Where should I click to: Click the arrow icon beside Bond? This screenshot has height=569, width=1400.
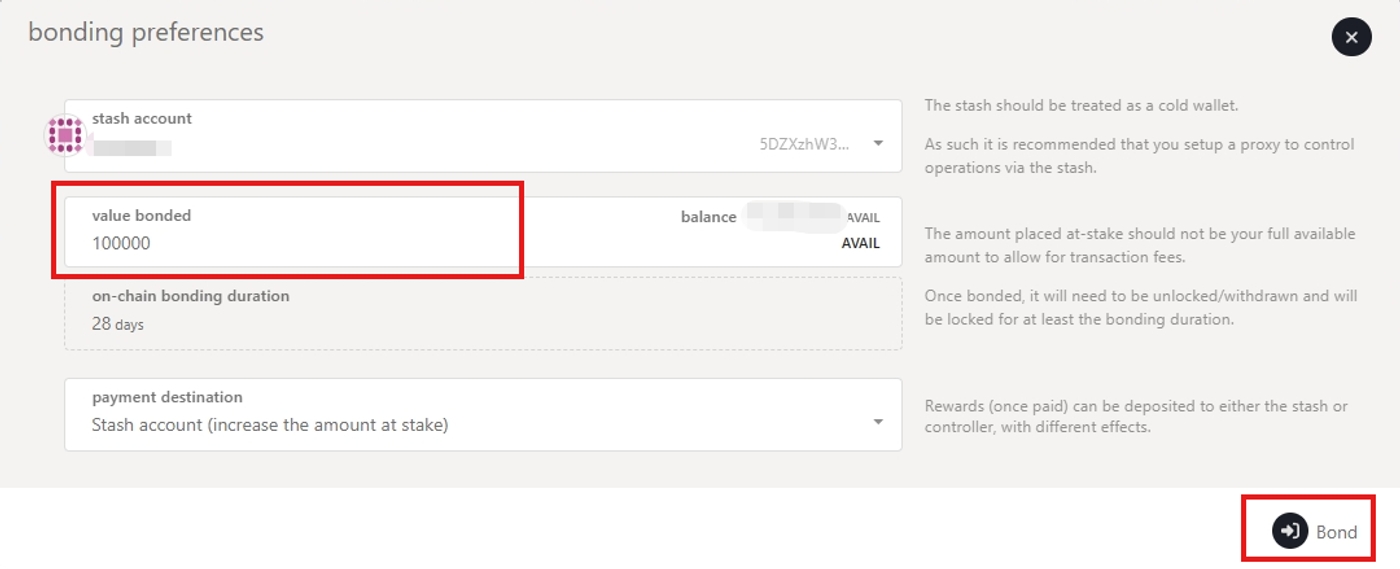[1290, 531]
